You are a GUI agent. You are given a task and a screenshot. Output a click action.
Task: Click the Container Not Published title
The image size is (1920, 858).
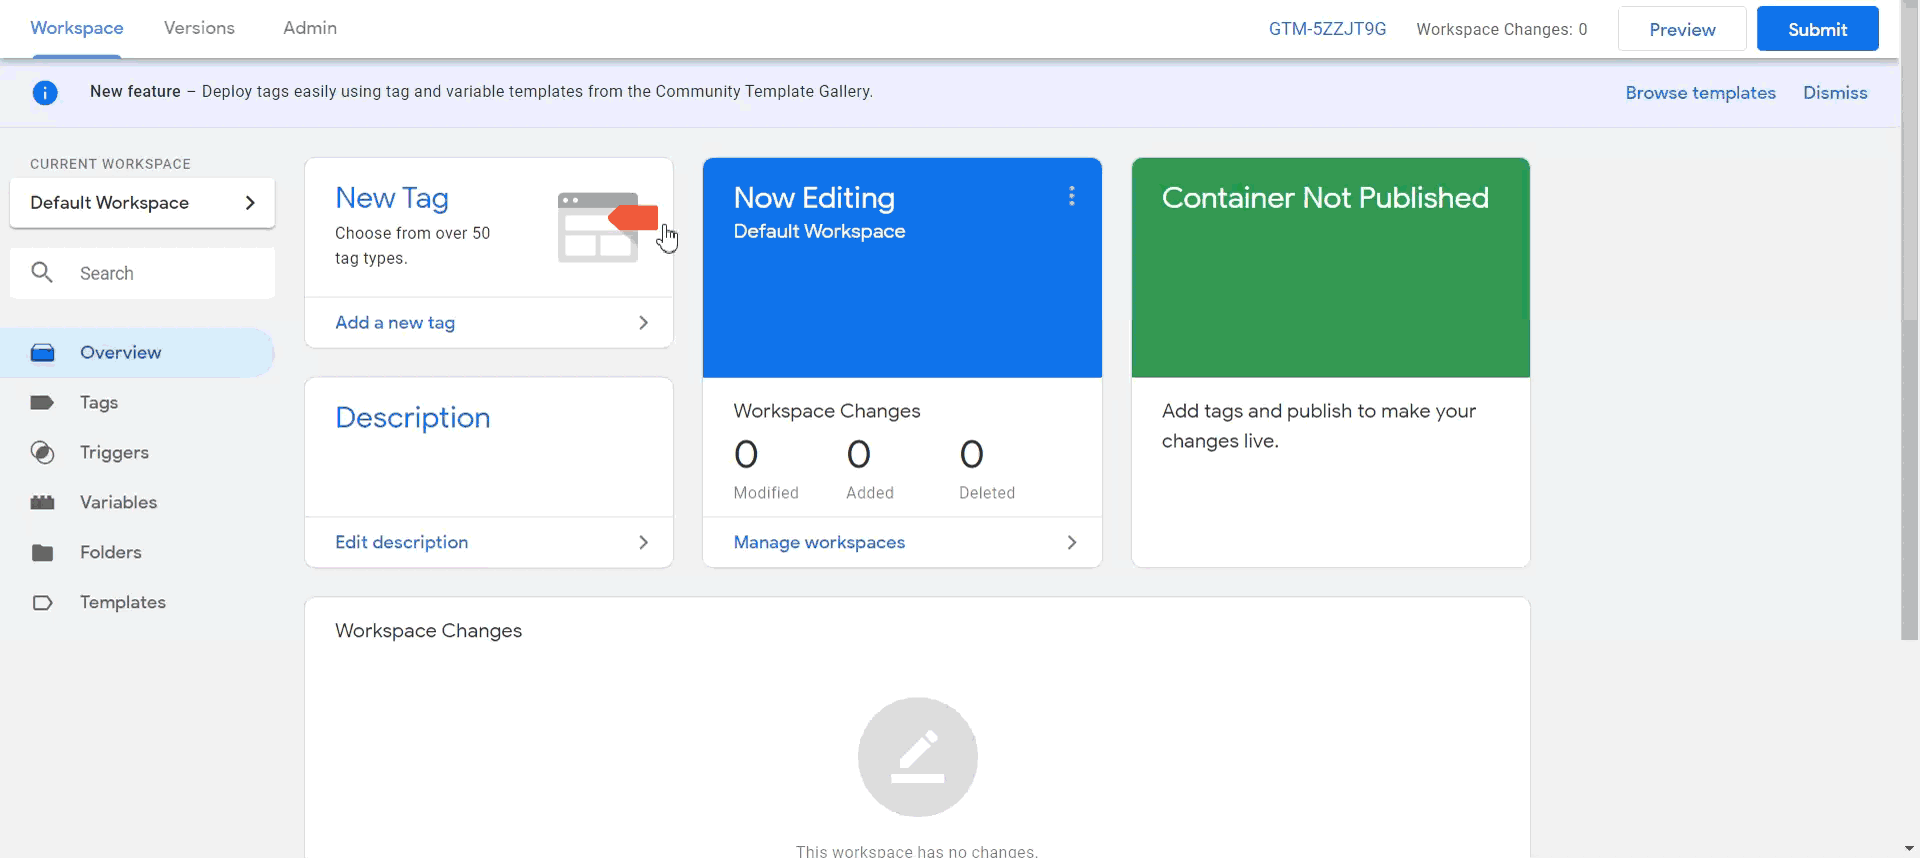[x=1325, y=198]
